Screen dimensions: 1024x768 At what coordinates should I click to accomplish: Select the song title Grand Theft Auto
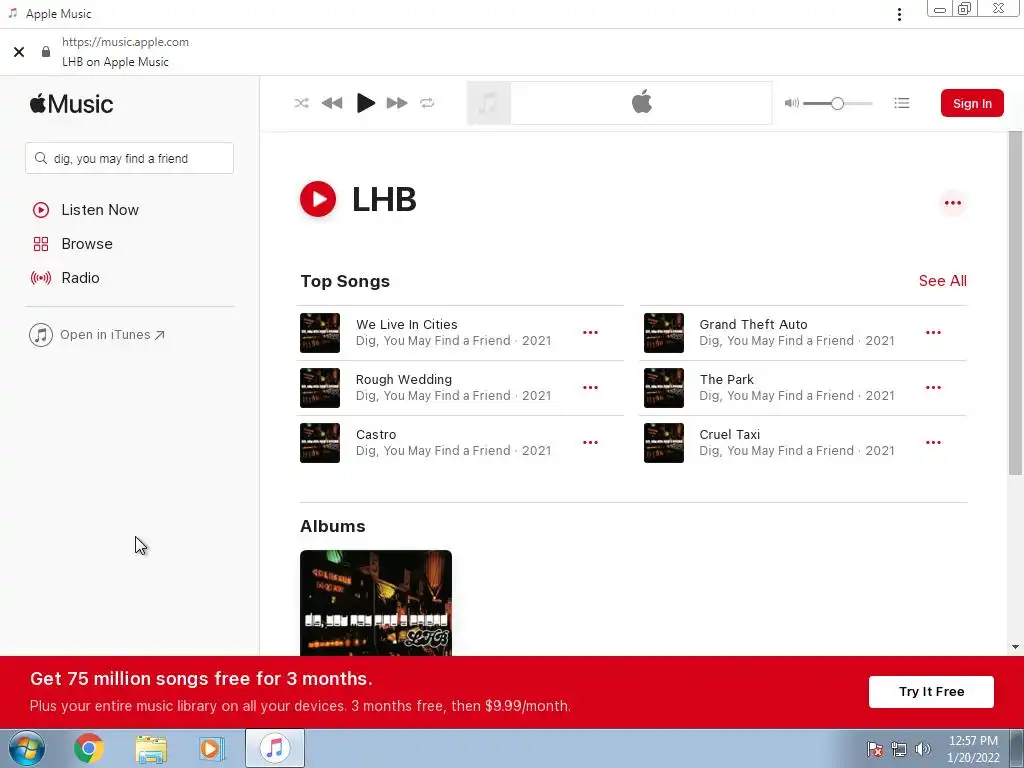753,325
